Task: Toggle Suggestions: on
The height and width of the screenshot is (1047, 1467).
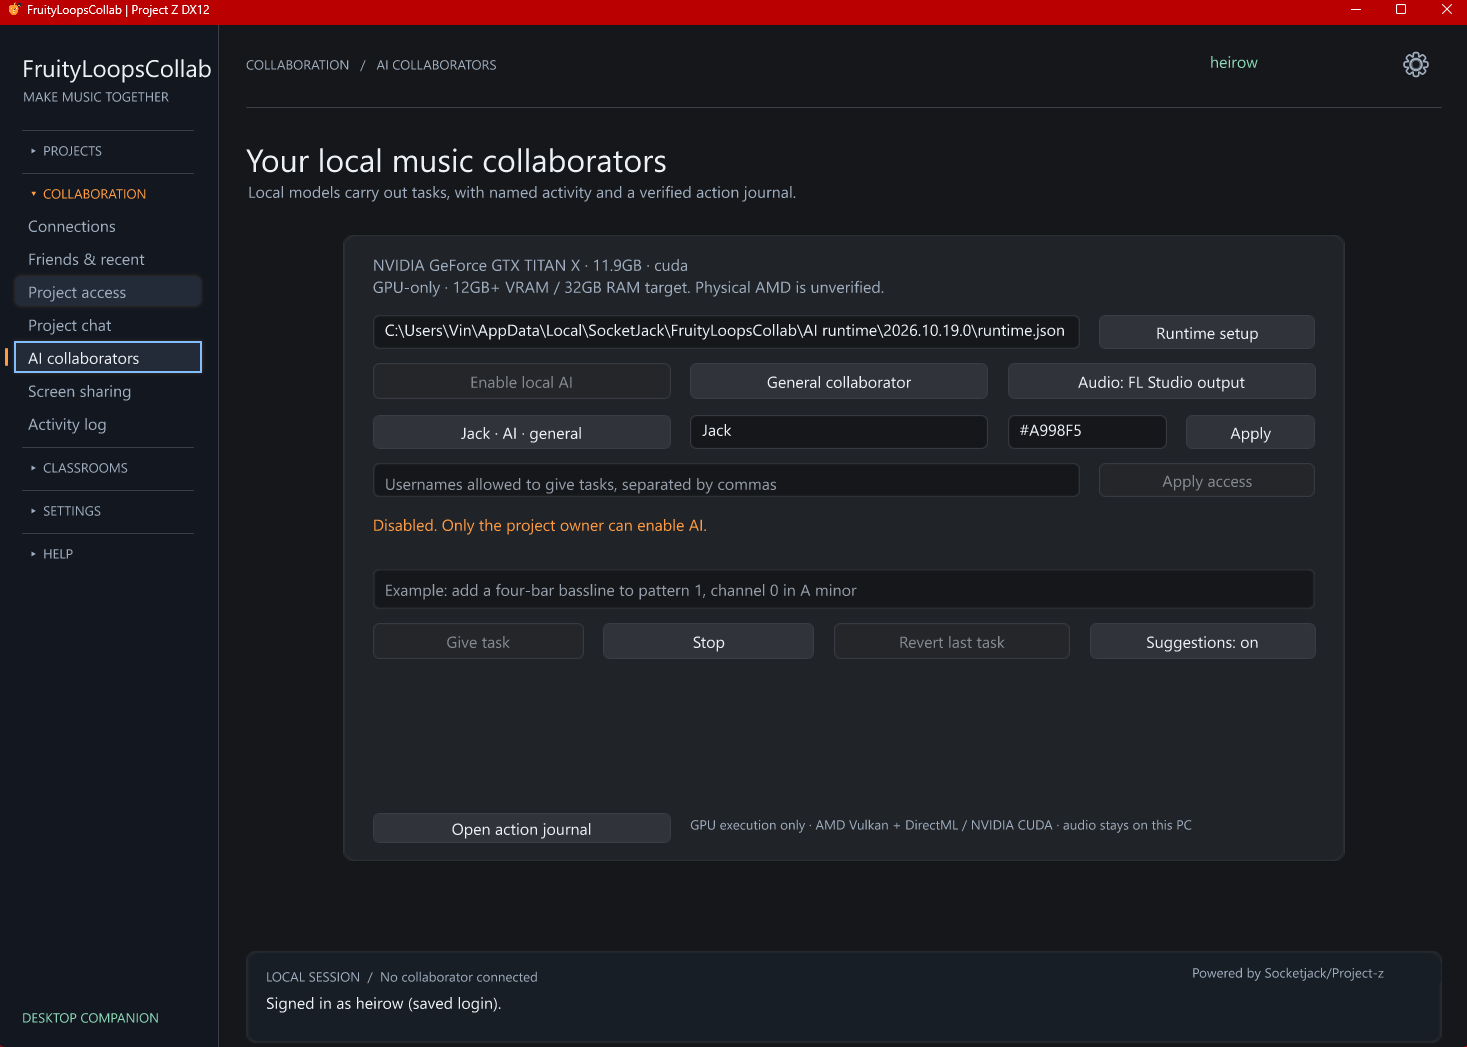Action: coord(1203,642)
